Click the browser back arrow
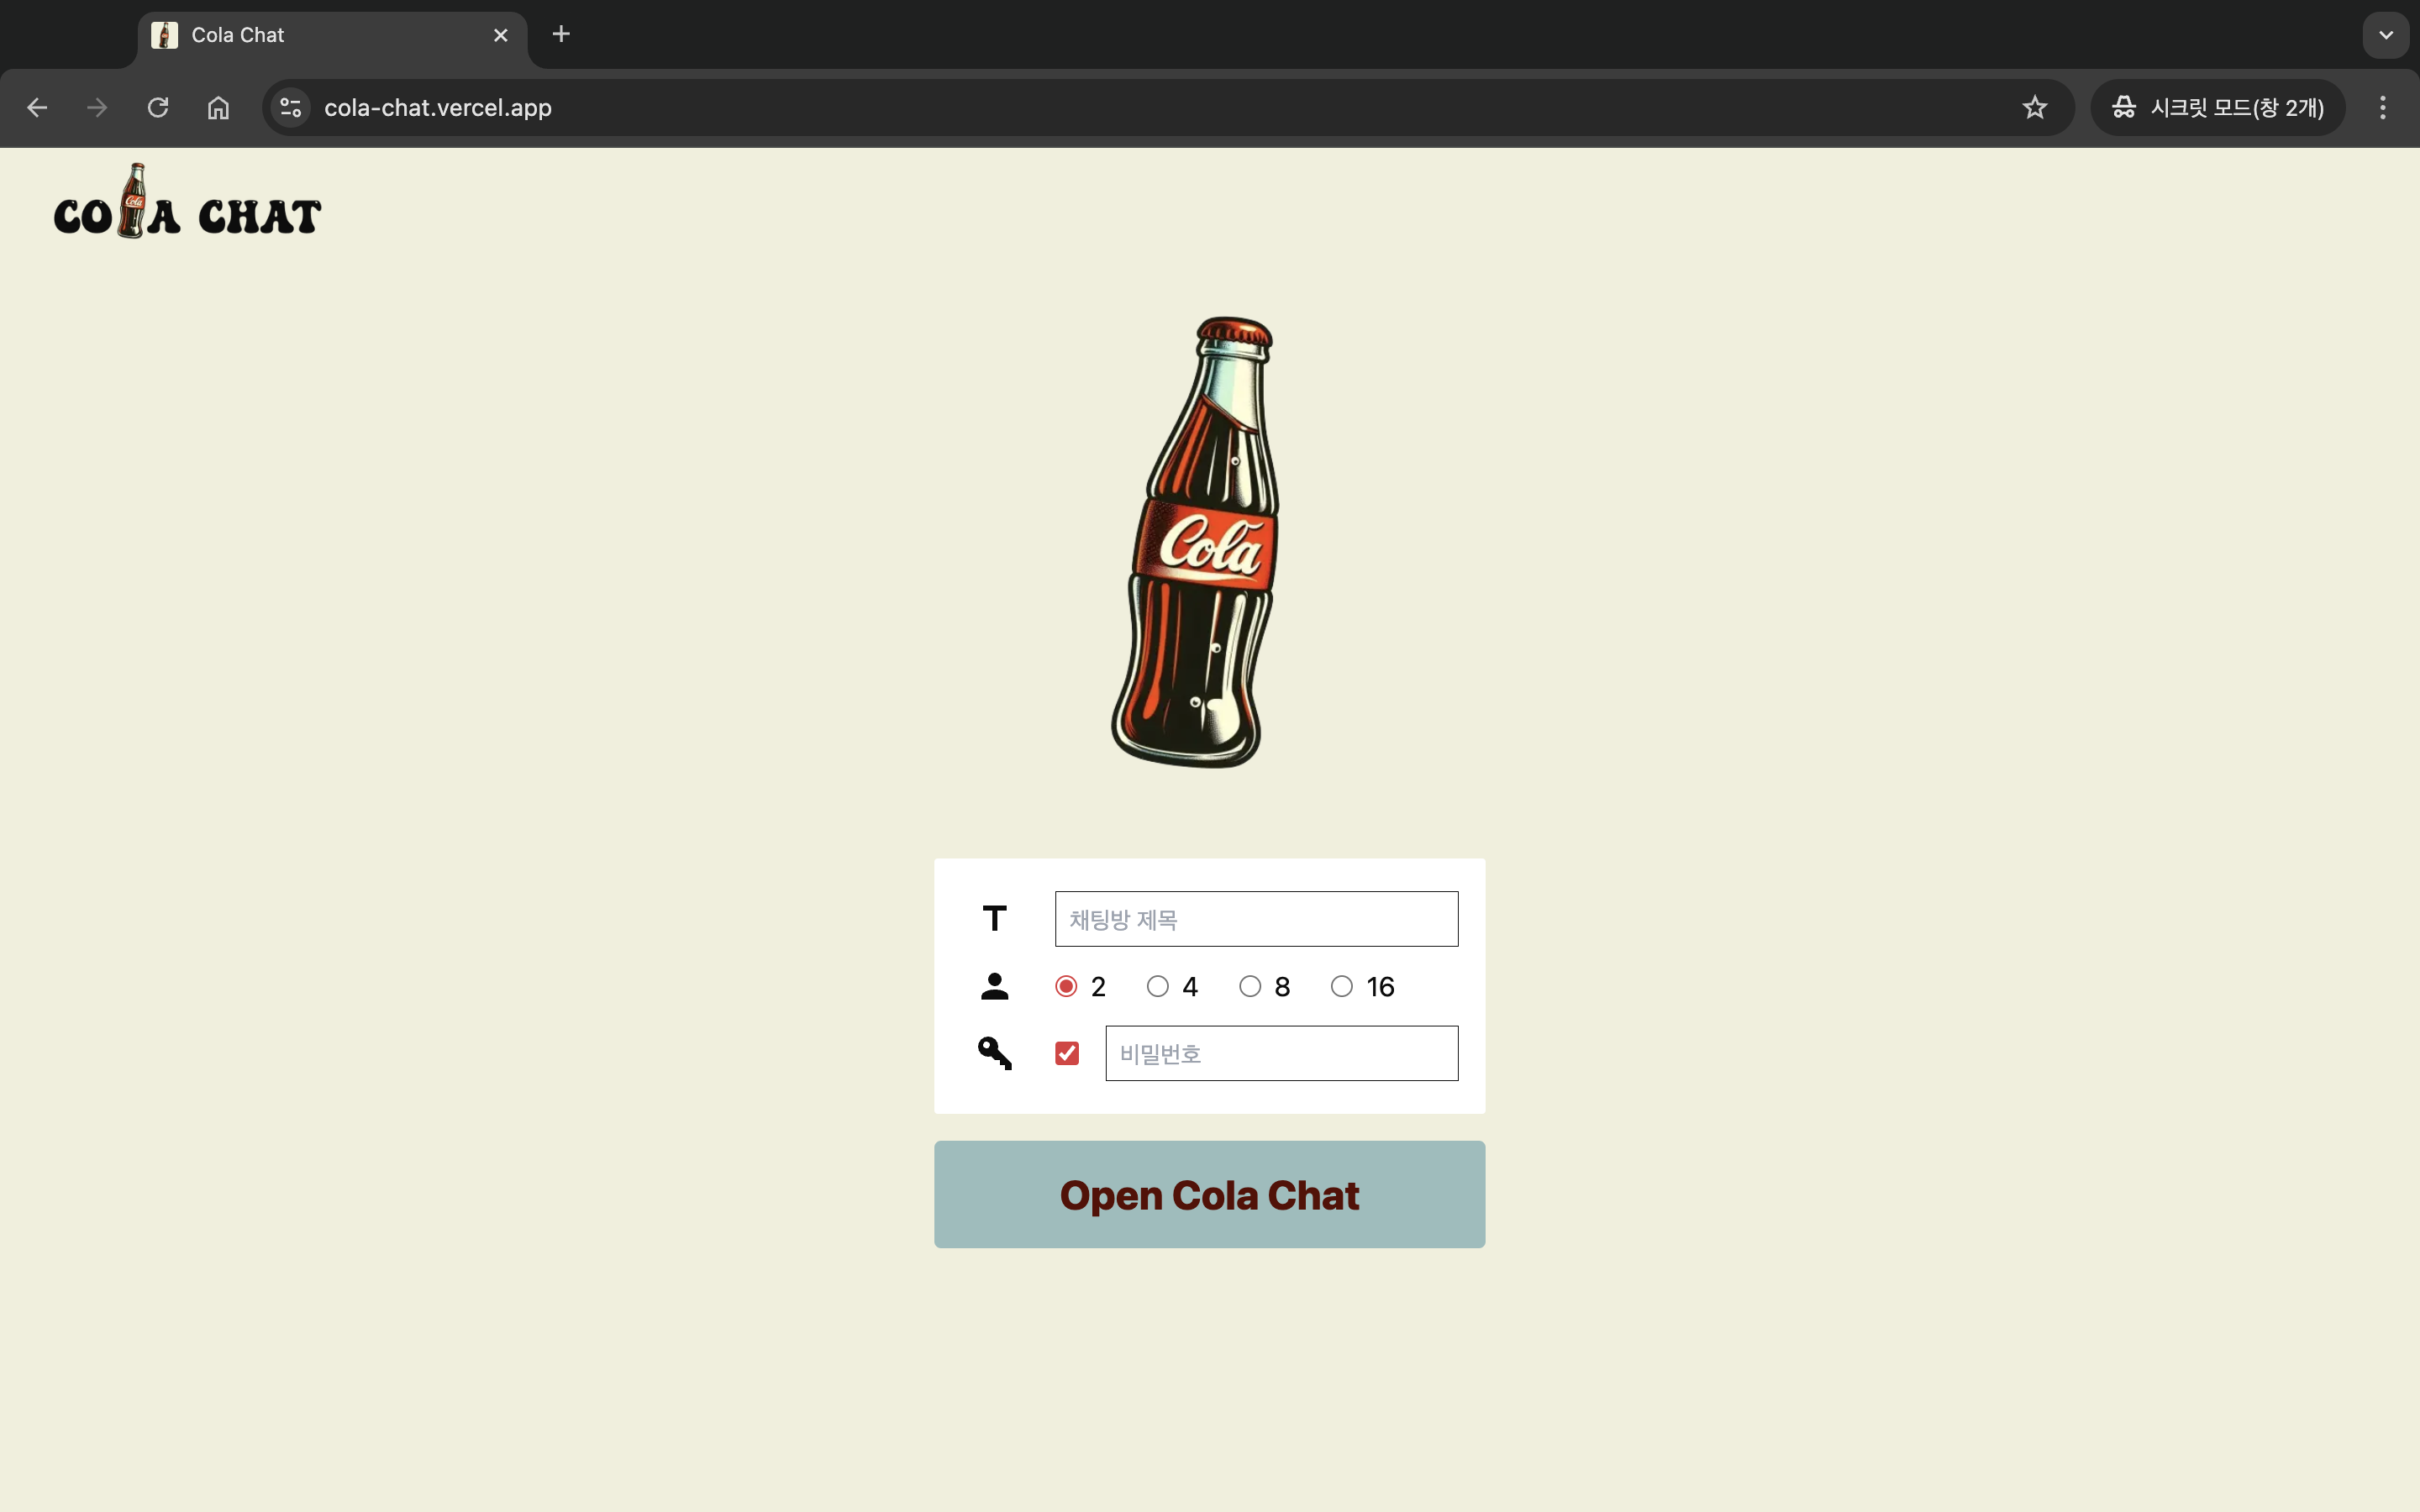The image size is (2420, 1512). coord(37,107)
